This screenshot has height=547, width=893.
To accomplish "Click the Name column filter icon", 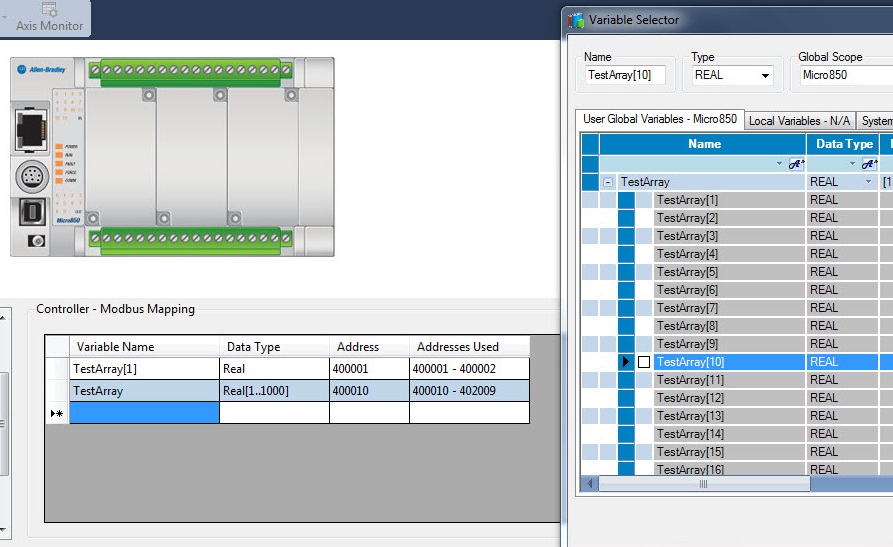I will (x=796, y=164).
